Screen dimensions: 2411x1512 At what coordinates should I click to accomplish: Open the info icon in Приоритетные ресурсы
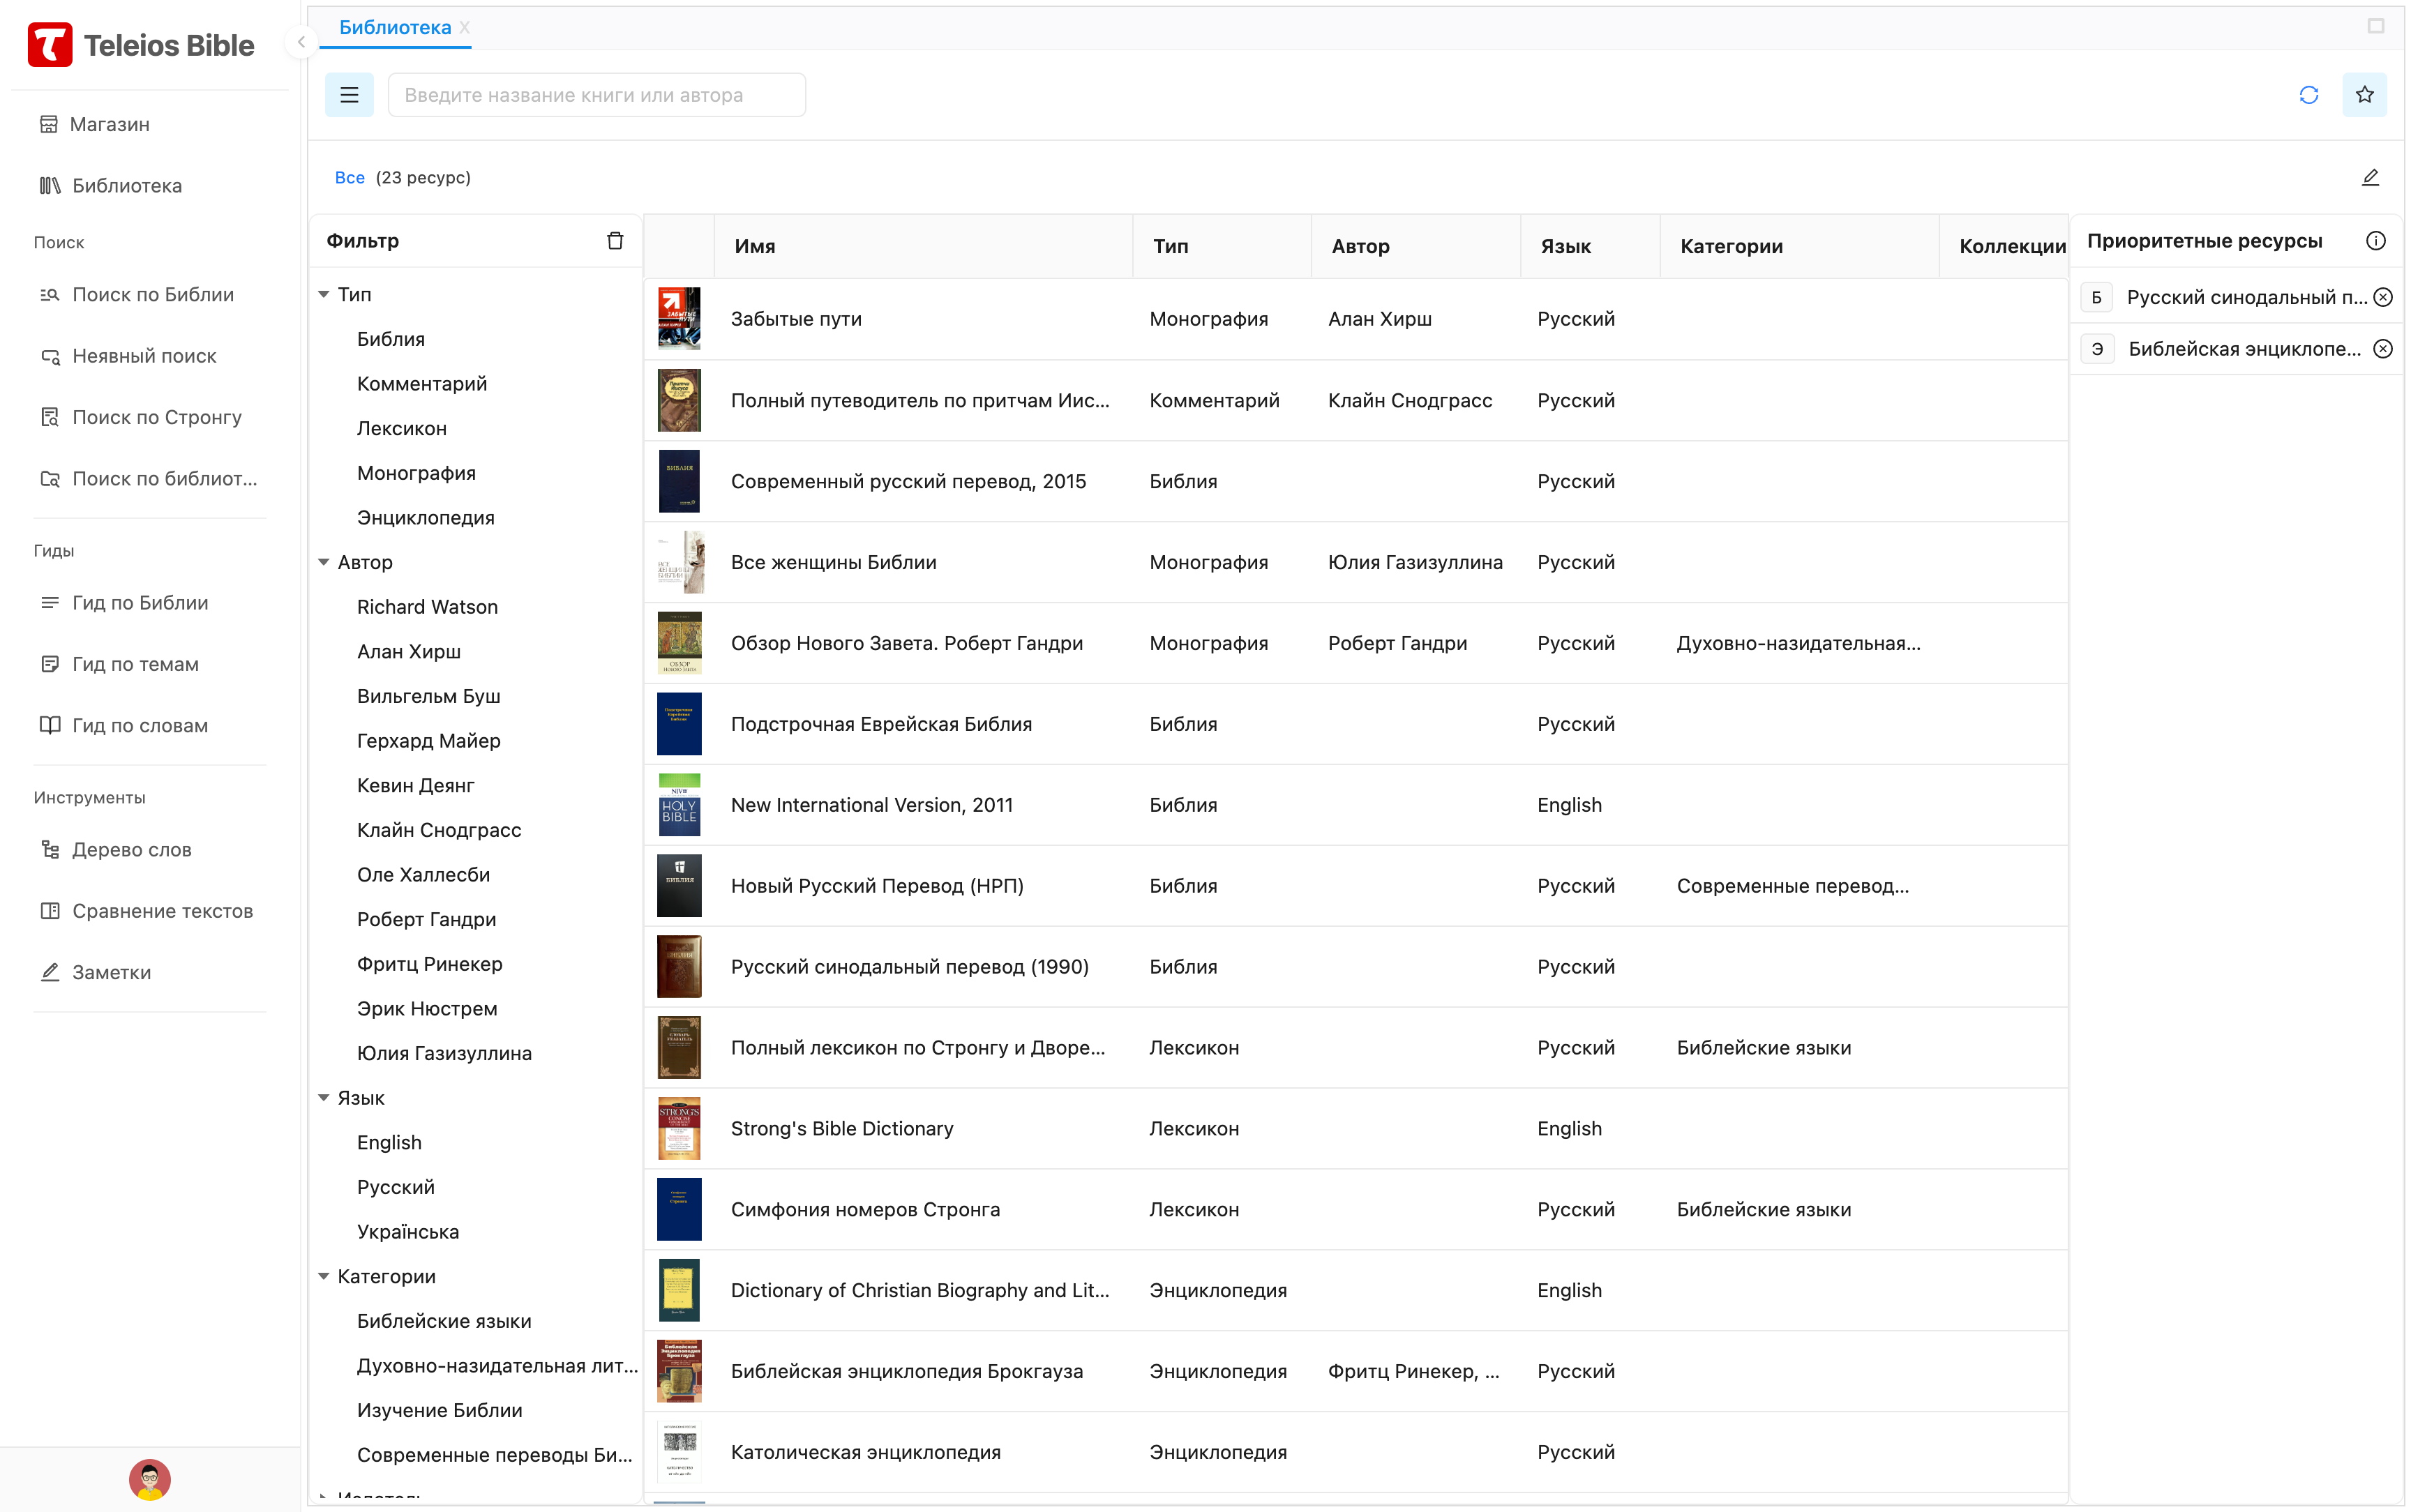pos(2376,241)
